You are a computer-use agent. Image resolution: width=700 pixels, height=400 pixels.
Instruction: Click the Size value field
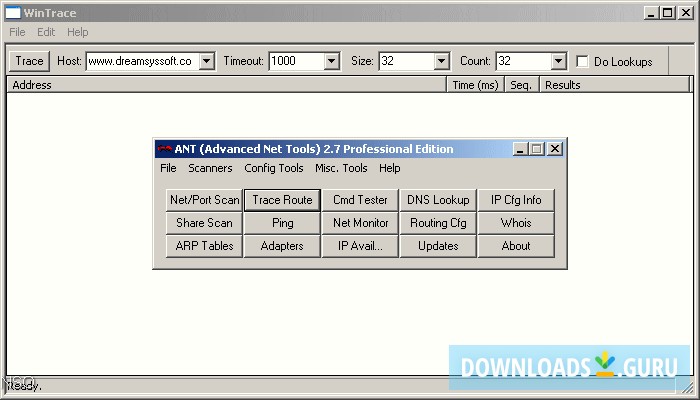click(407, 61)
